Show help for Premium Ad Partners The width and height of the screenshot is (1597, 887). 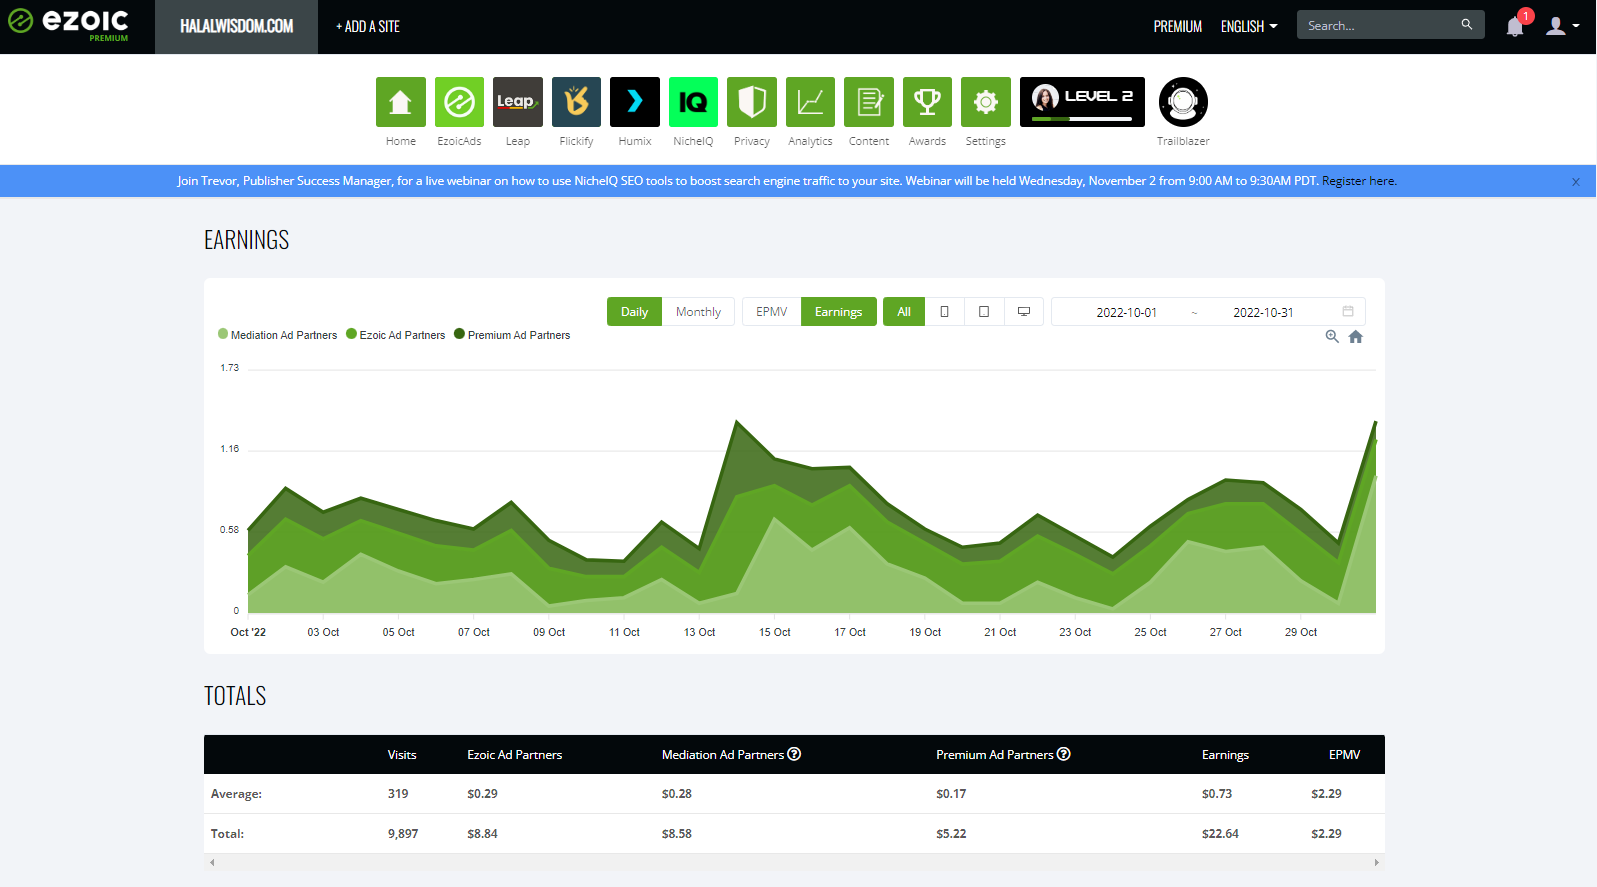[1064, 754]
